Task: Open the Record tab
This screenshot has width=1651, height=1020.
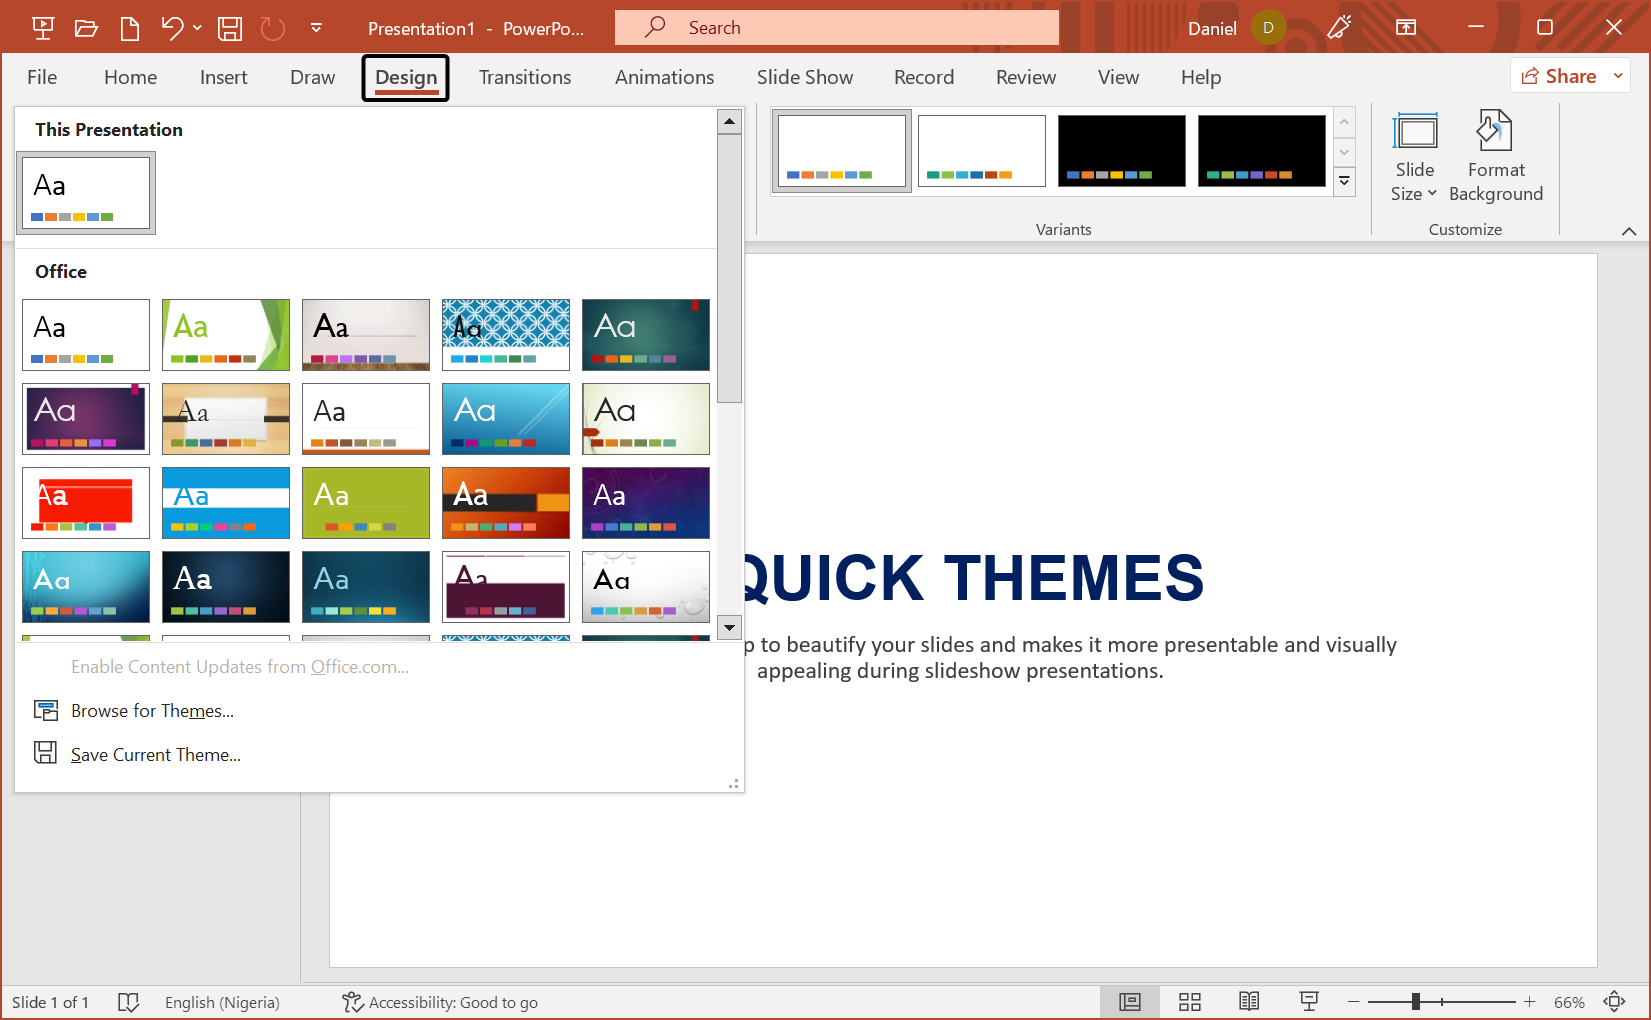Action: tap(923, 77)
